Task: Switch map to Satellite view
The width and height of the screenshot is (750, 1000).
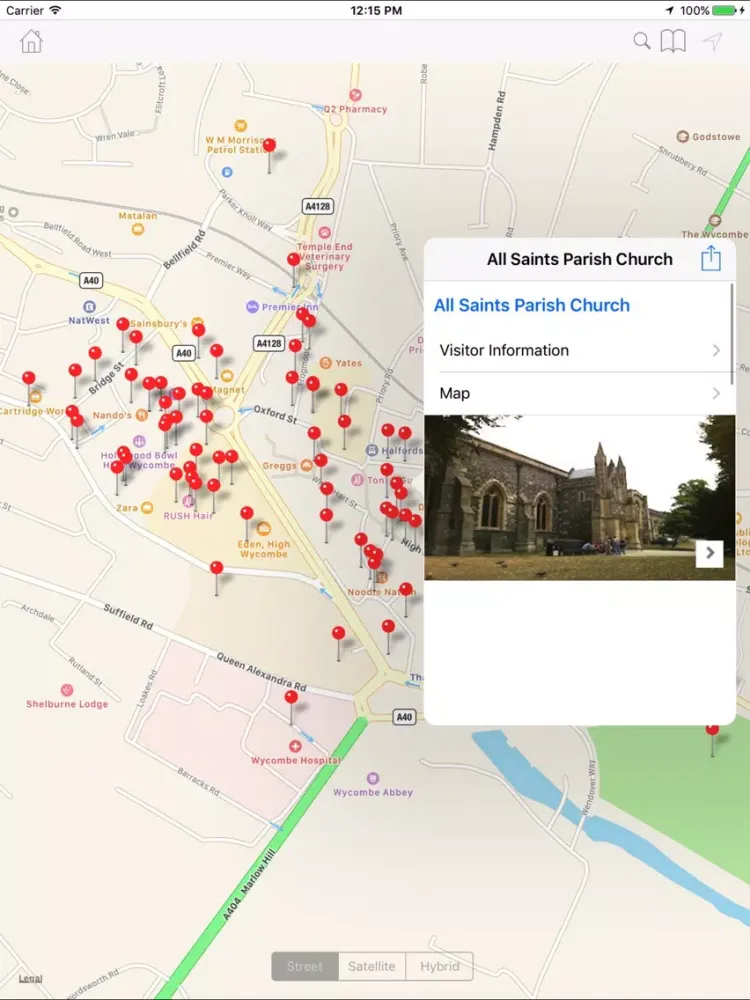Action: 372,966
